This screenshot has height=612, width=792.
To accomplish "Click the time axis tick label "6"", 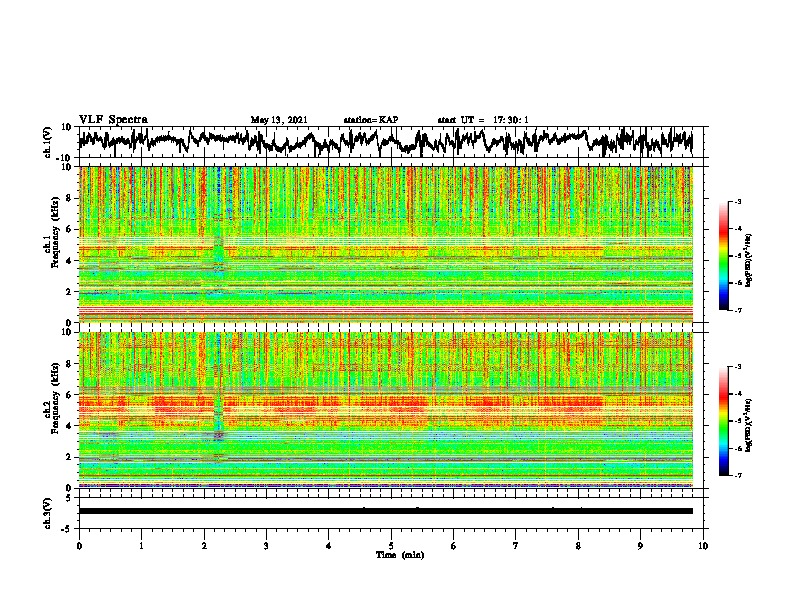I will [x=454, y=546].
